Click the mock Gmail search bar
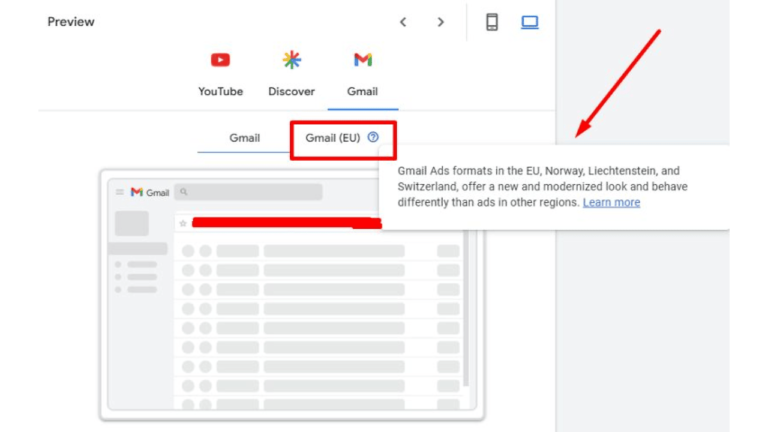The image size is (768, 432). click(248, 192)
